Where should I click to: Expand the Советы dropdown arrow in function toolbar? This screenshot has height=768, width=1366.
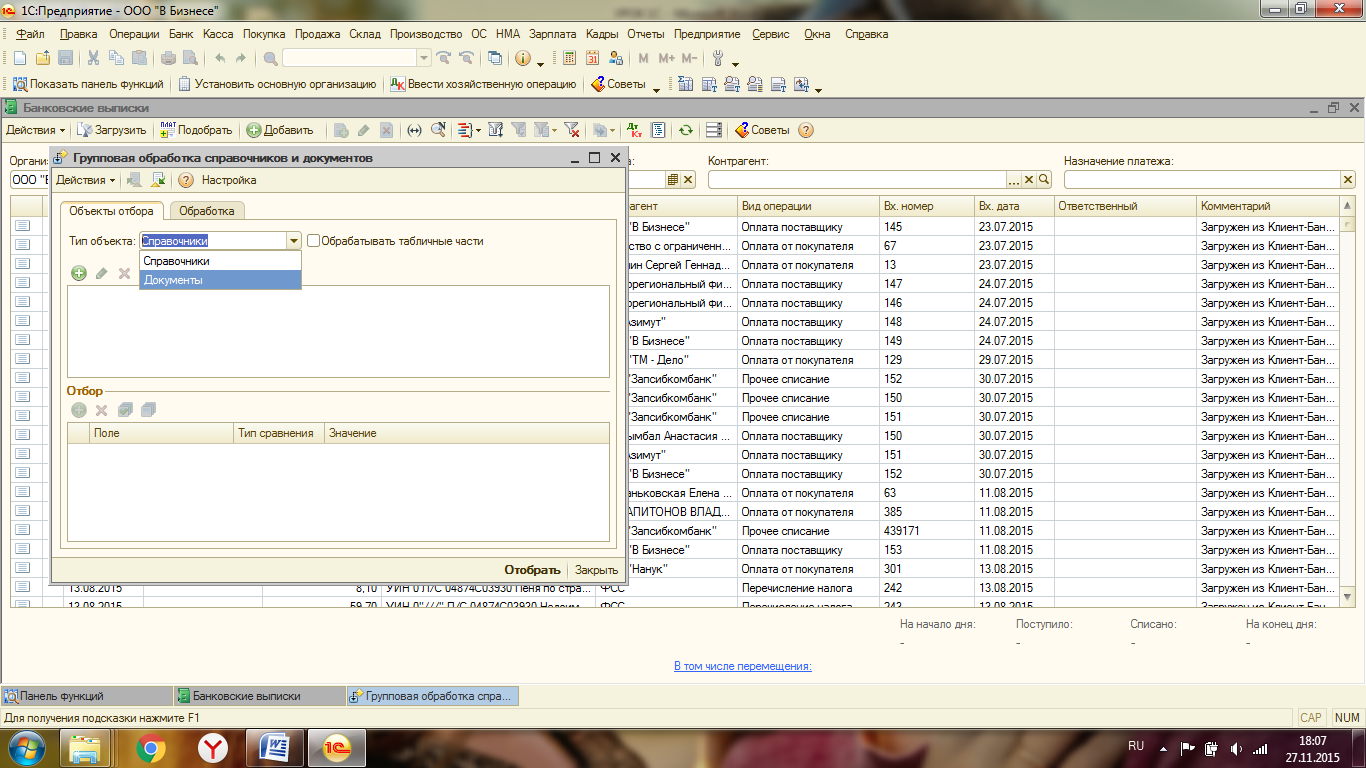pos(656,88)
